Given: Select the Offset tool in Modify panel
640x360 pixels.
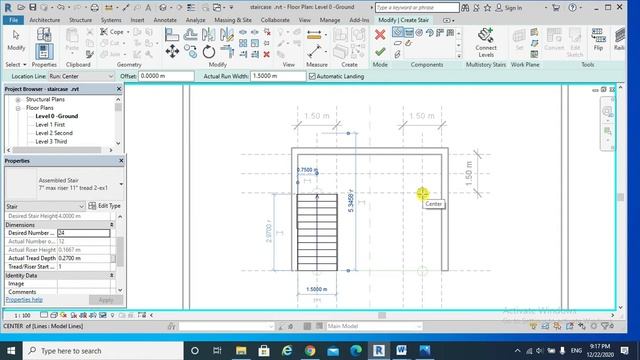Looking at the screenshot, I should 190,35.
